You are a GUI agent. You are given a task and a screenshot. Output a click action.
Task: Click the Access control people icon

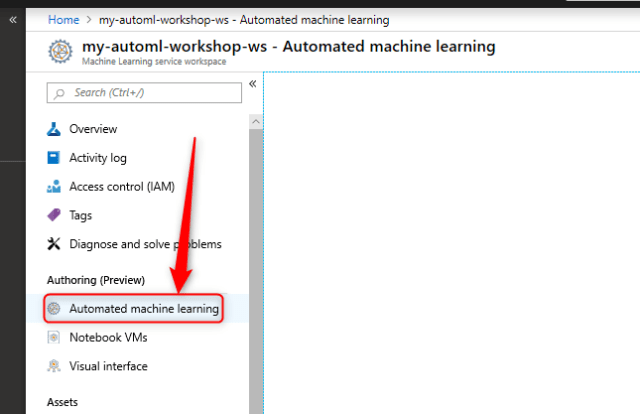(53, 187)
